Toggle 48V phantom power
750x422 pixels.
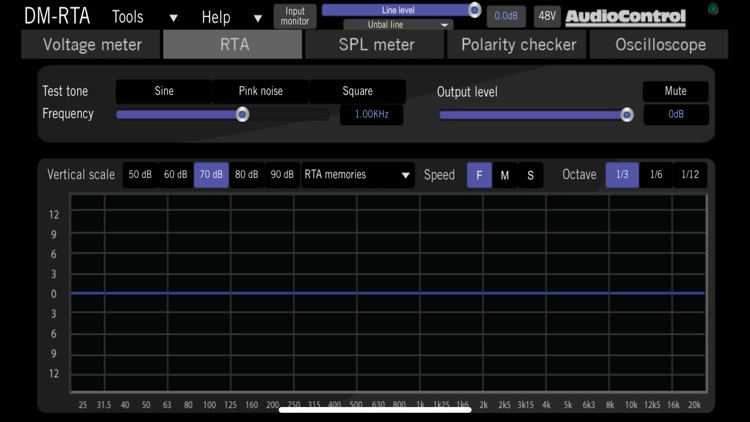(x=547, y=16)
